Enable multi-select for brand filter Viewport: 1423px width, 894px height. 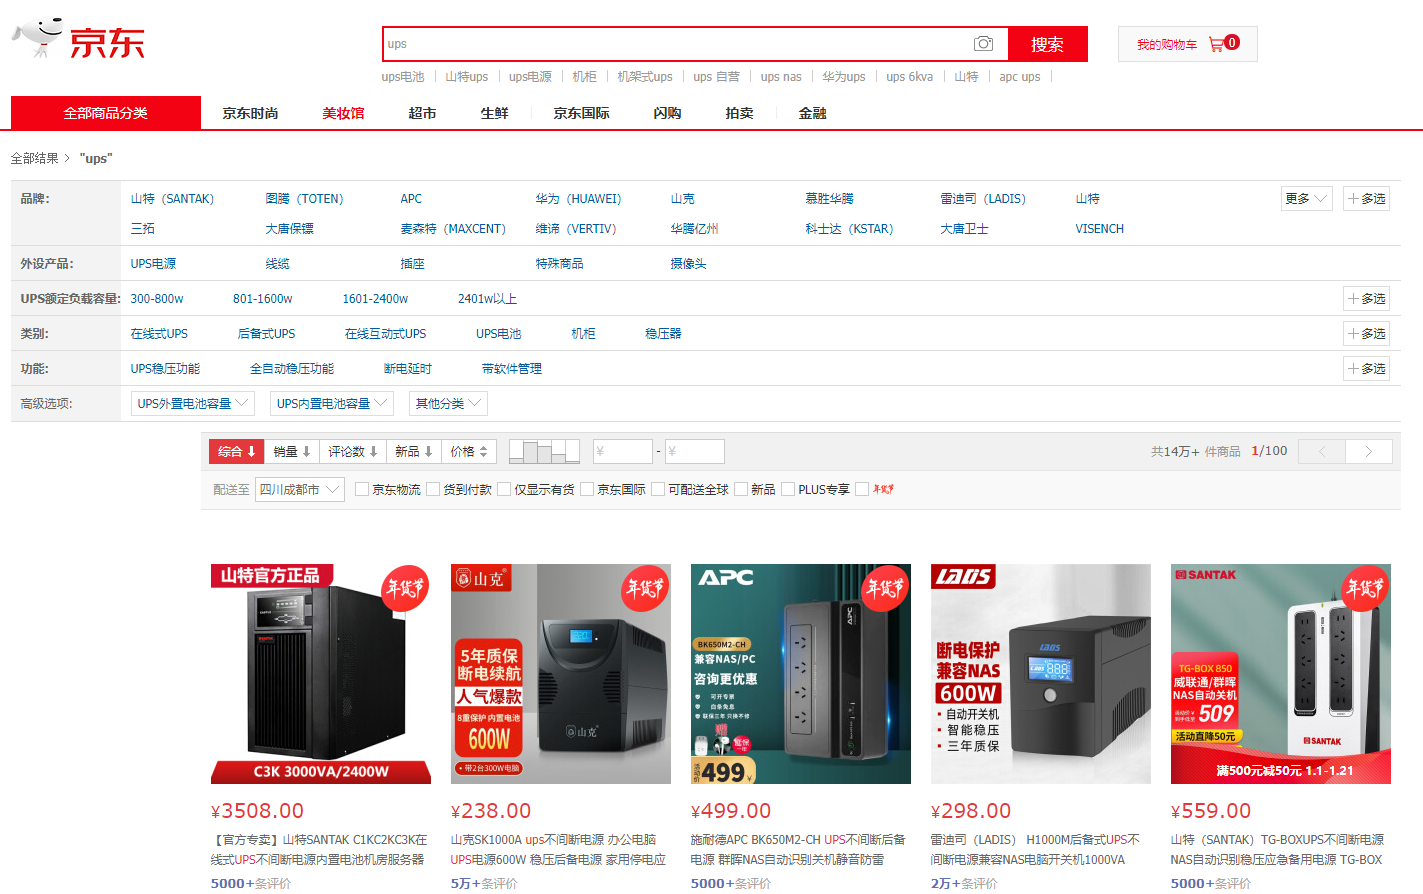coord(1366,199)
